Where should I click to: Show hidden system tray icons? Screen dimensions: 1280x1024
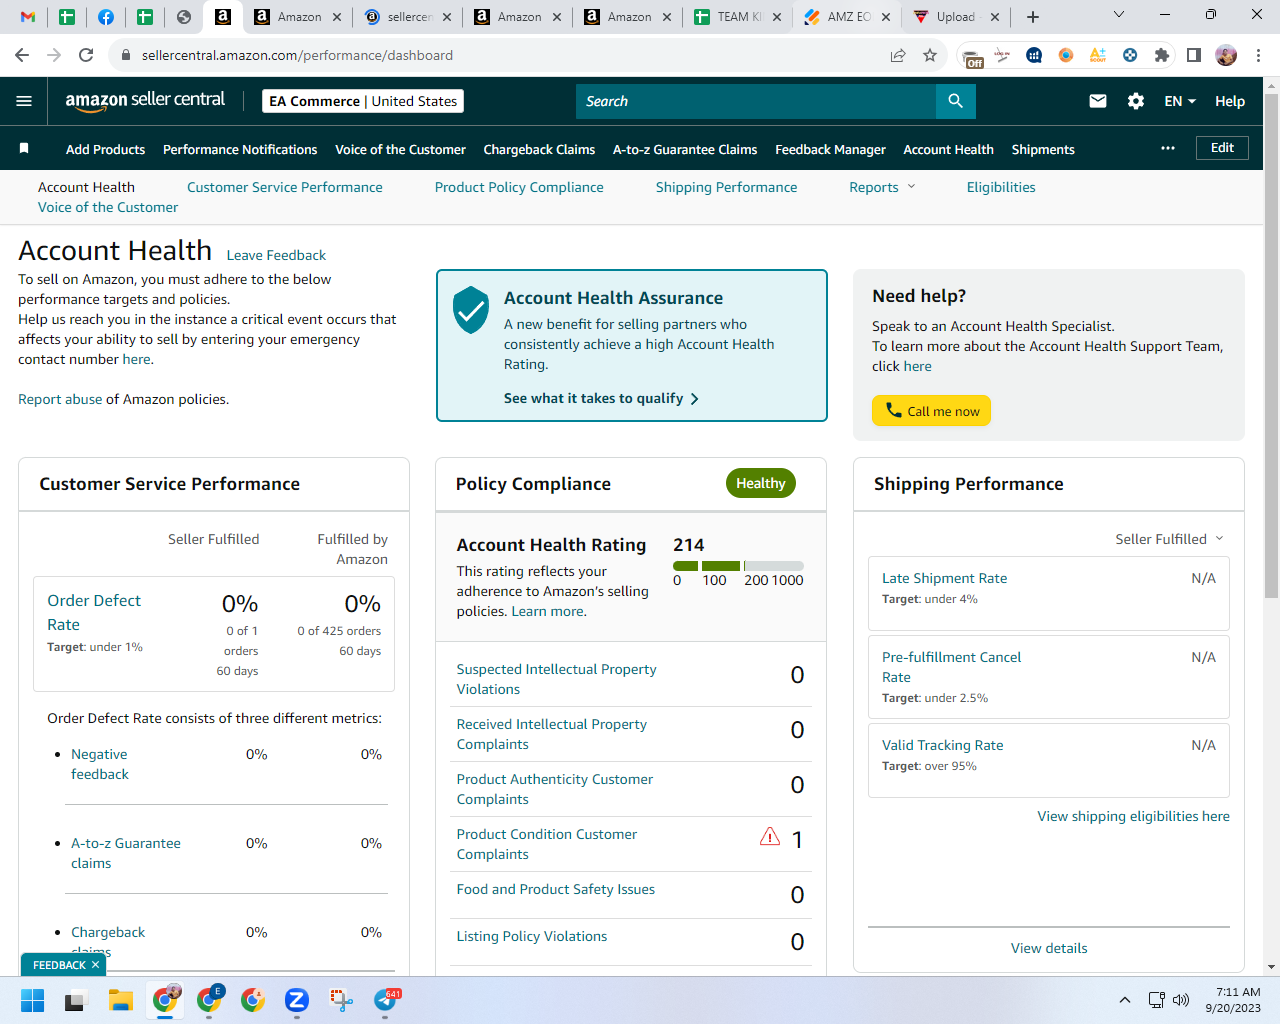[1125, 1000]
